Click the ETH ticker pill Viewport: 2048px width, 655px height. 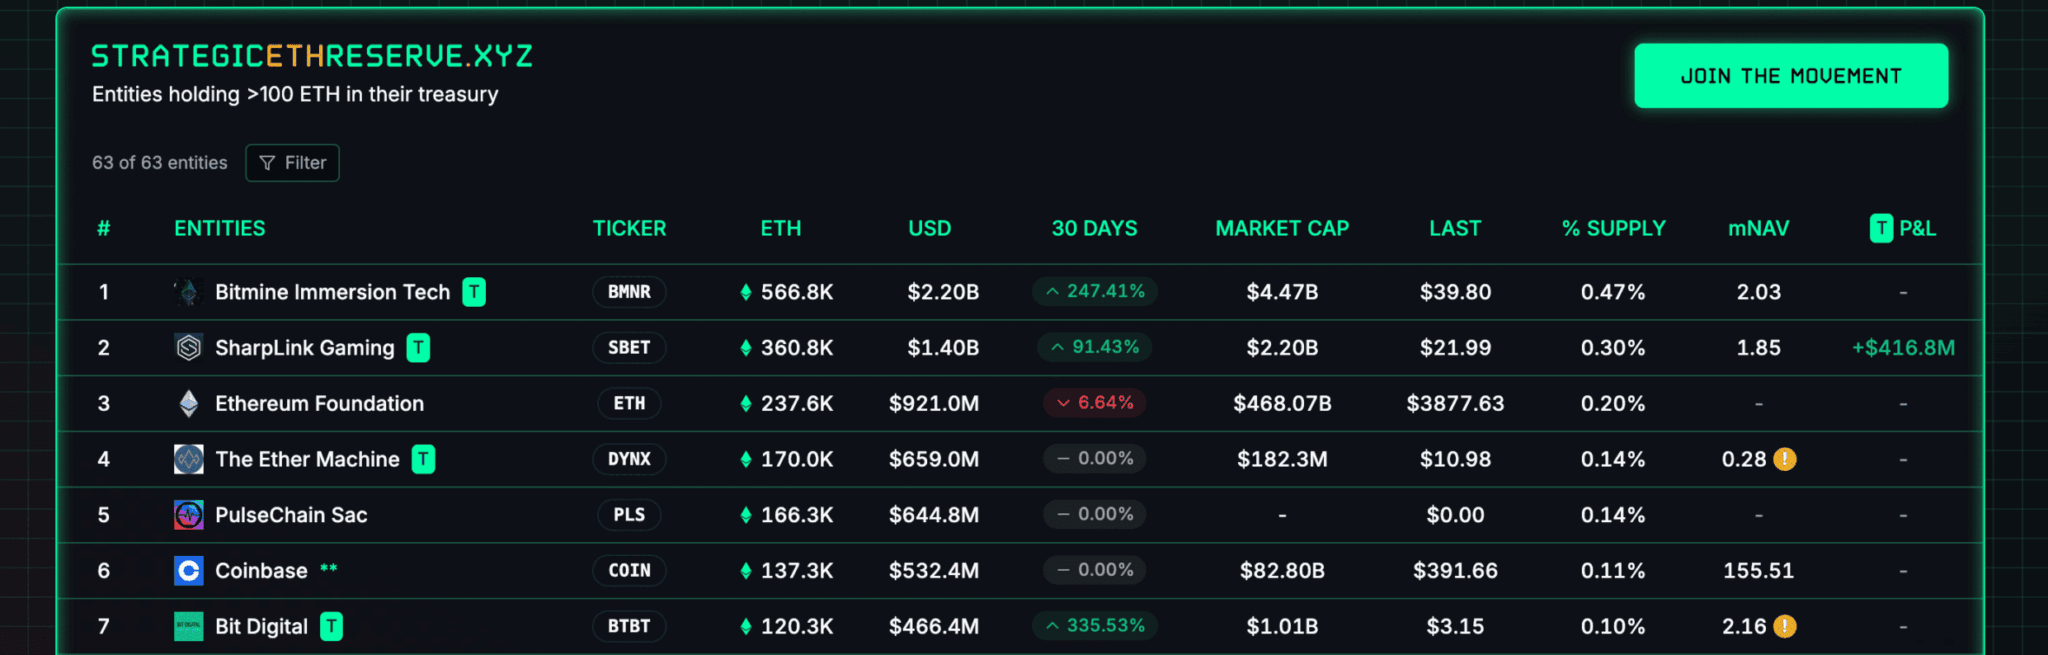[x=629, y=404]
